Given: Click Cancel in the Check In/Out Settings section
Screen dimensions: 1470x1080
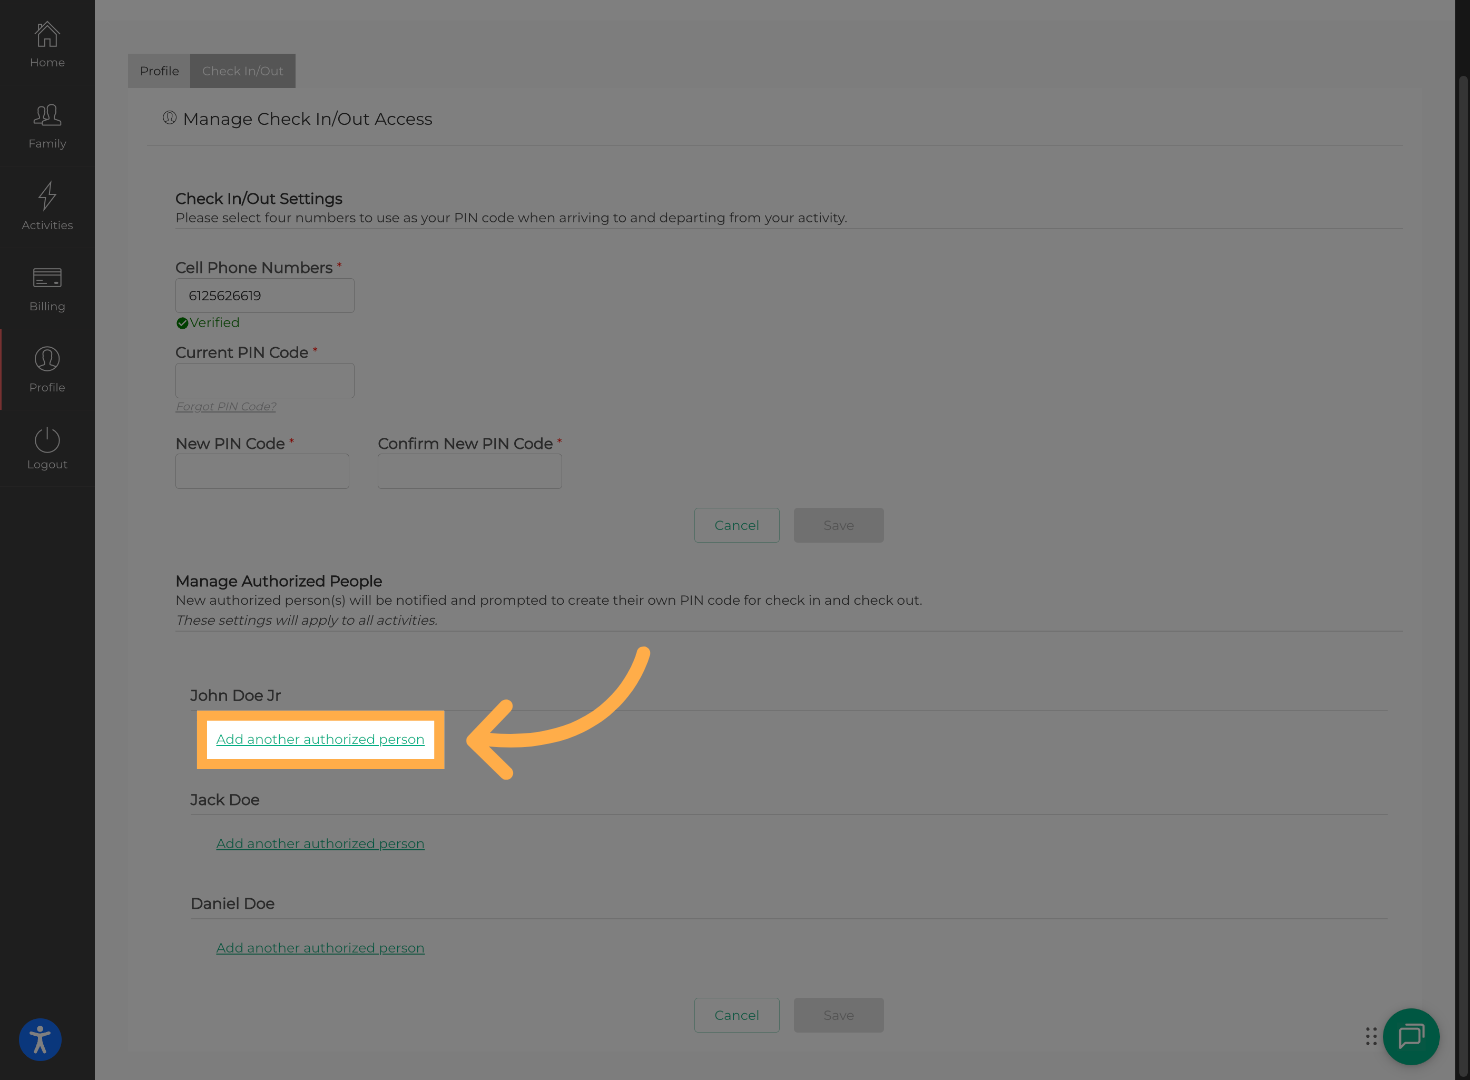Looking at the screenshot, I should (x=736, y=525).
